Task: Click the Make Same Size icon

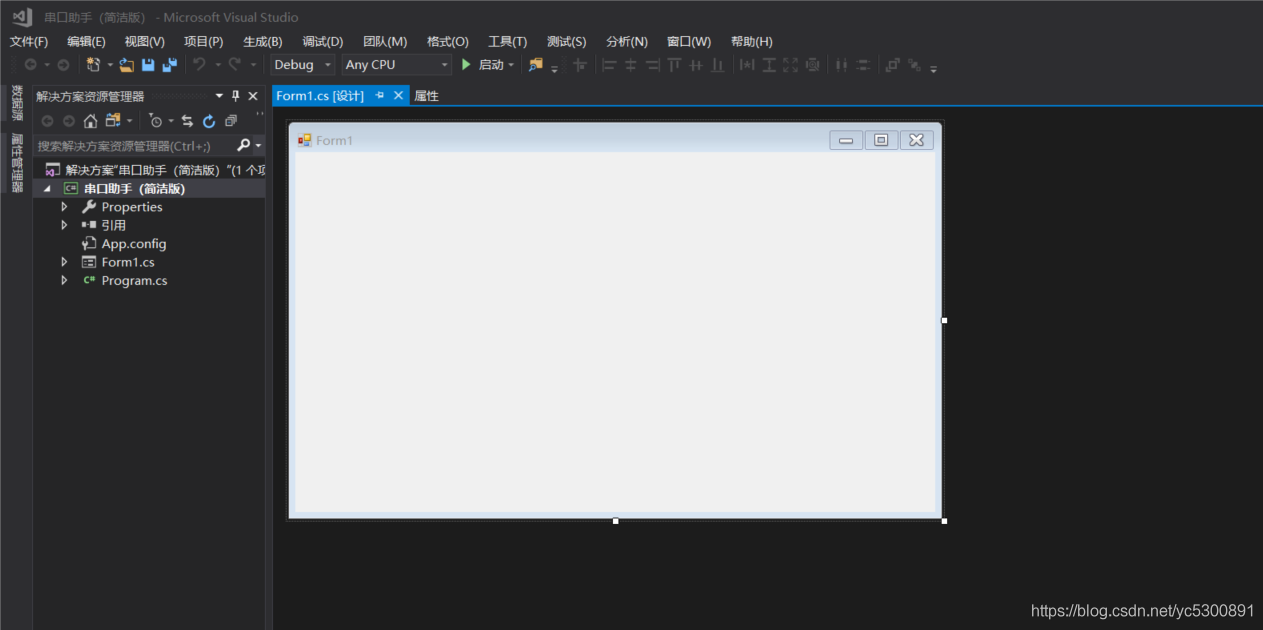Action: coord(791,65)
